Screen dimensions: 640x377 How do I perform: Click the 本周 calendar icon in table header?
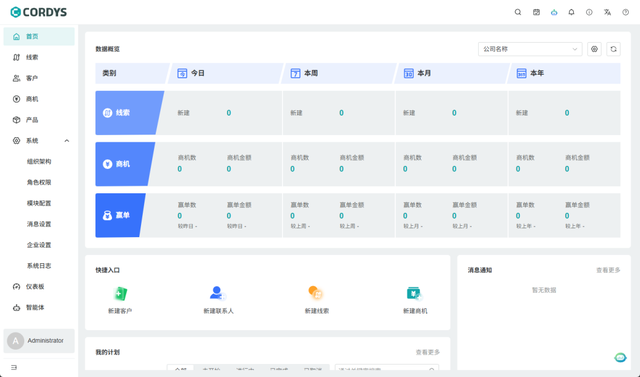coord(295,73)
